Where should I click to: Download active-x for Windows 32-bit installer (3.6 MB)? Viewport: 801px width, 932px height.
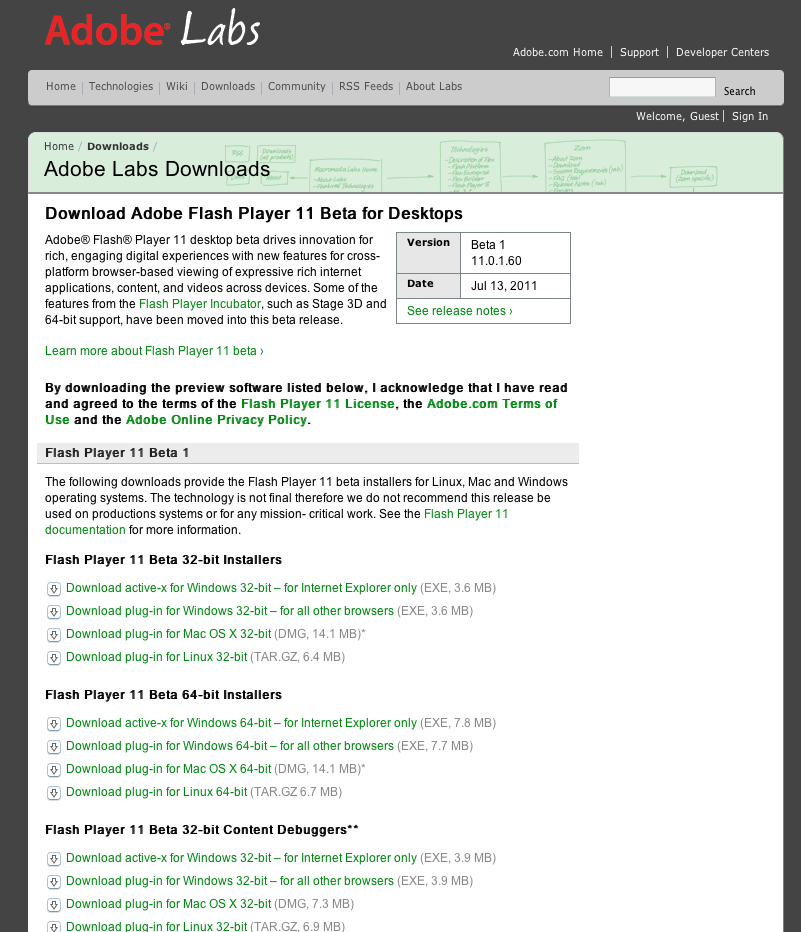[241, 588]
